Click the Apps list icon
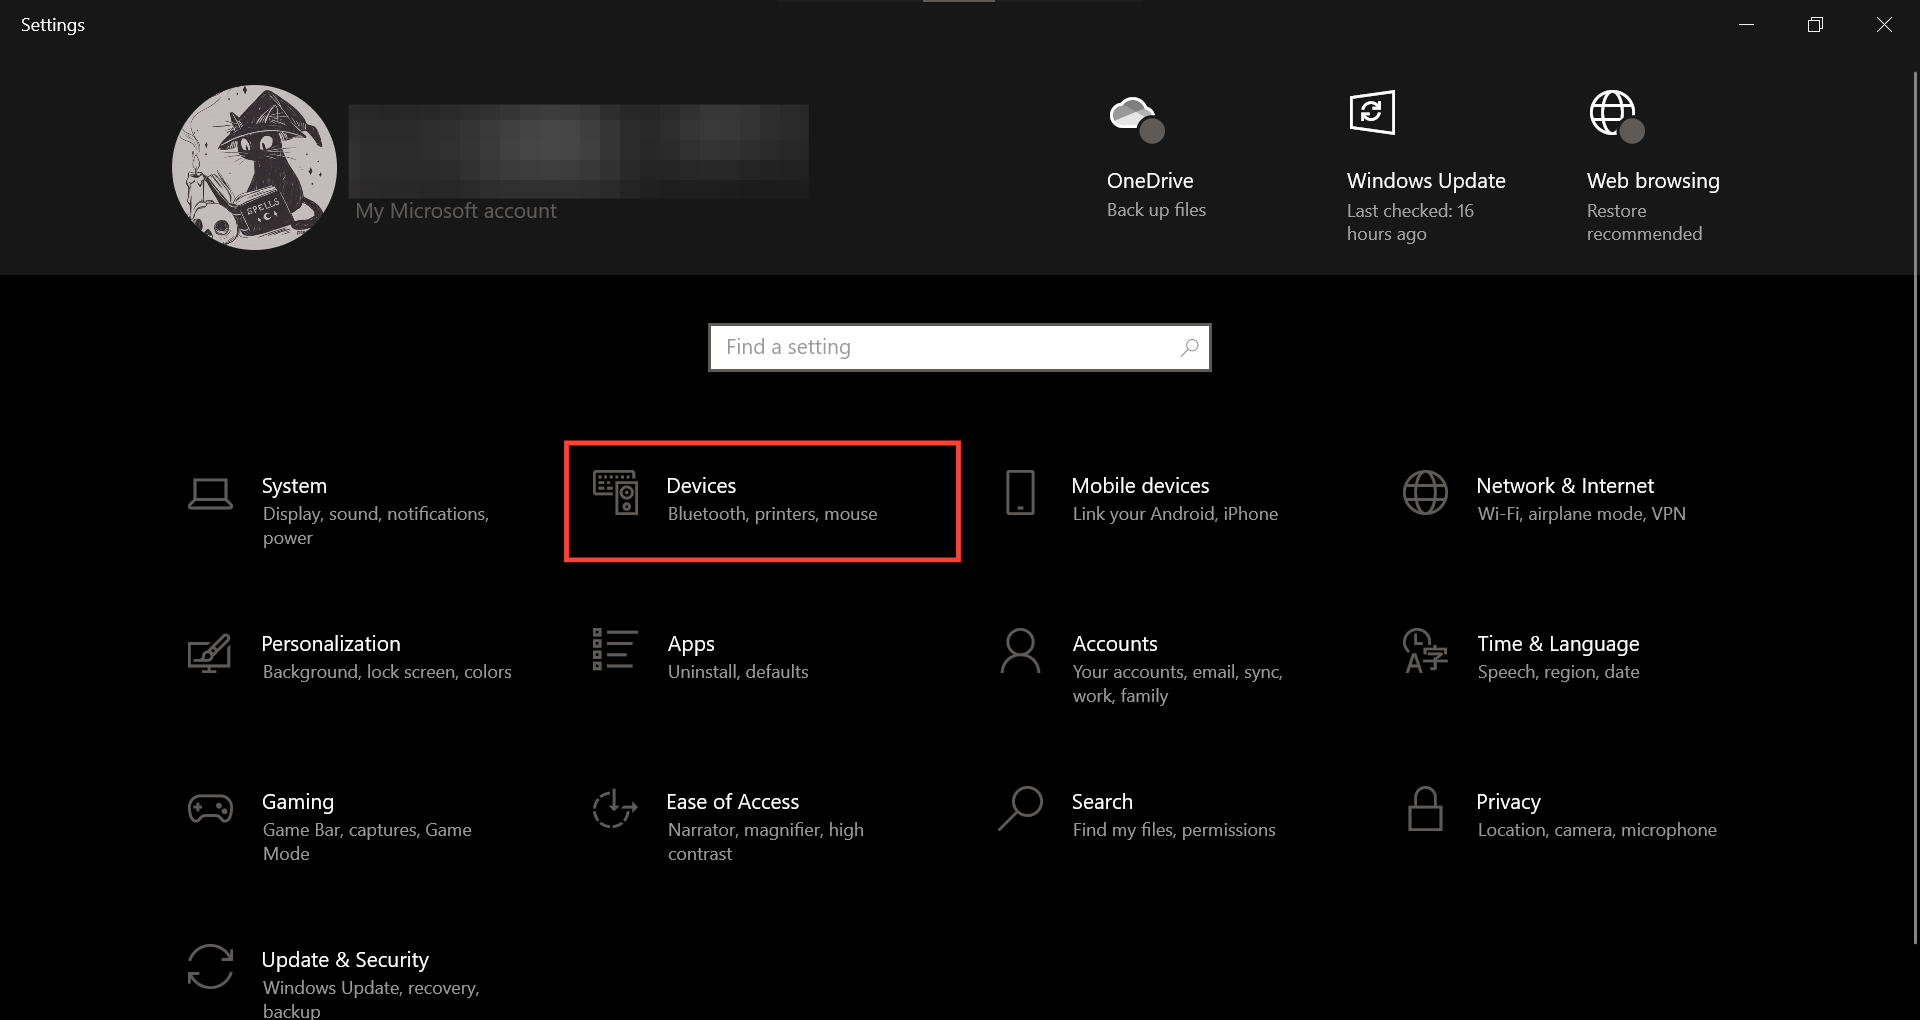 [x=613, y=650]
